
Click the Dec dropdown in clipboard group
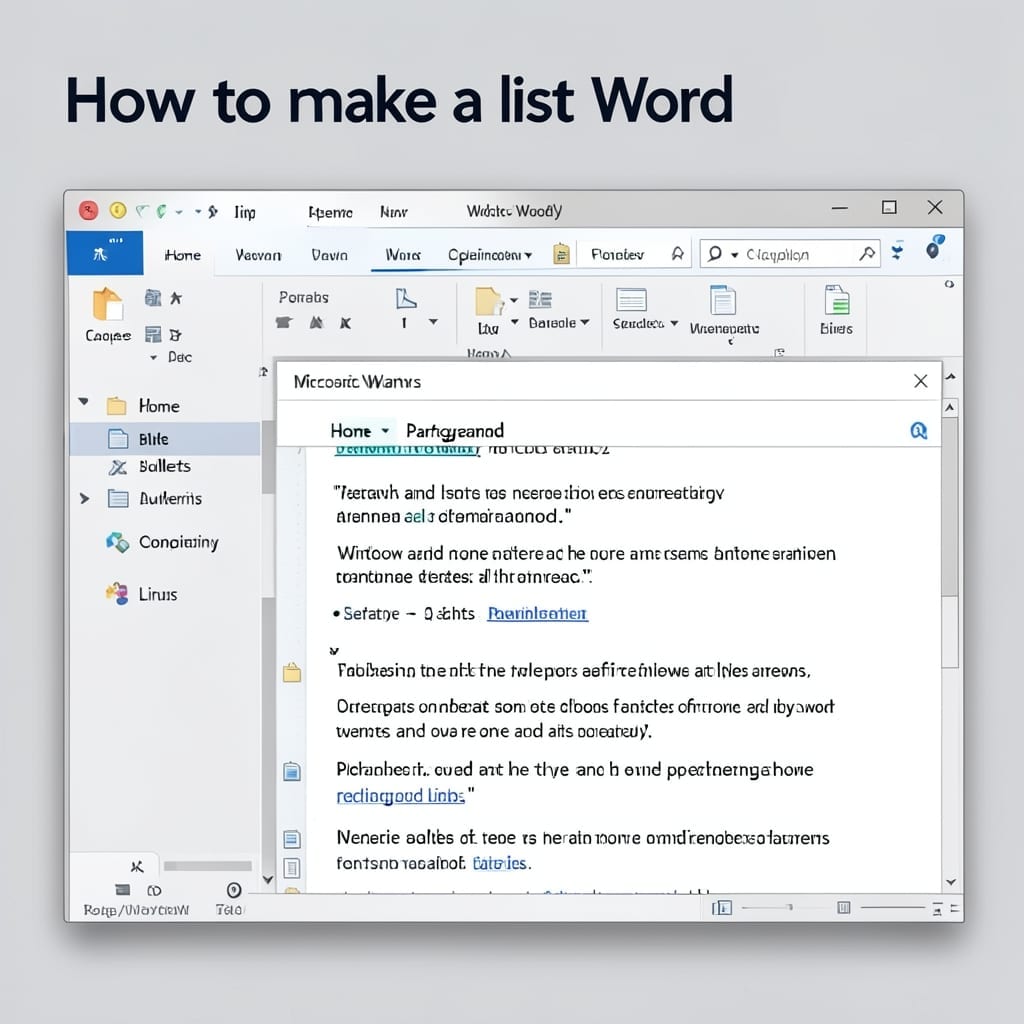tap(172, 357)
